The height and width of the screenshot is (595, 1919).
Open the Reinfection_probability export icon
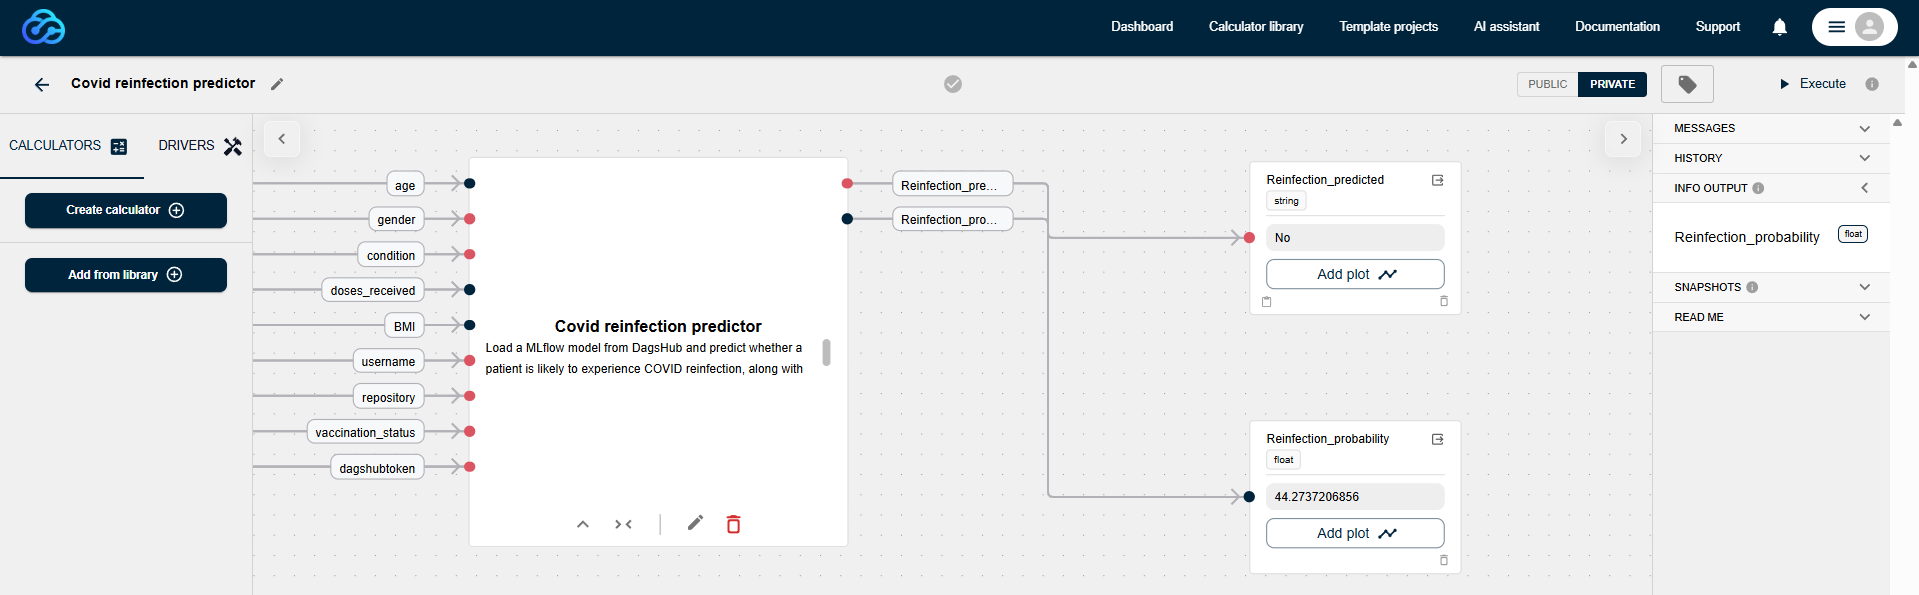(x=1437, y=439)
